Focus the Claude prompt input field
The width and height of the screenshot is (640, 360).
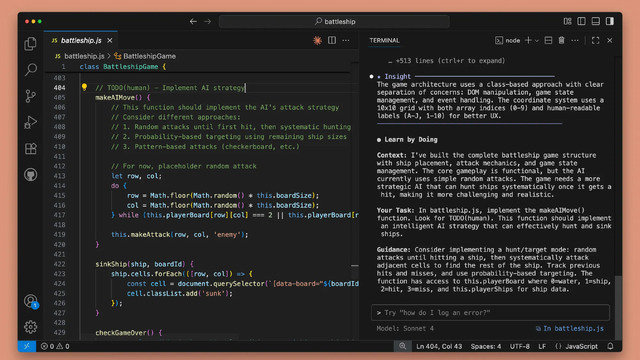(x=490, y=313)
